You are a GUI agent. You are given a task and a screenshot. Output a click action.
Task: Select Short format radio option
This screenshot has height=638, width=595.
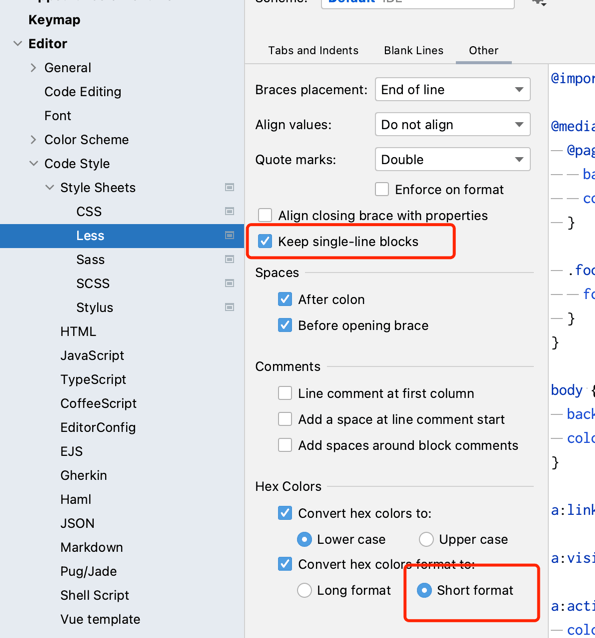(x=424, y=590)
